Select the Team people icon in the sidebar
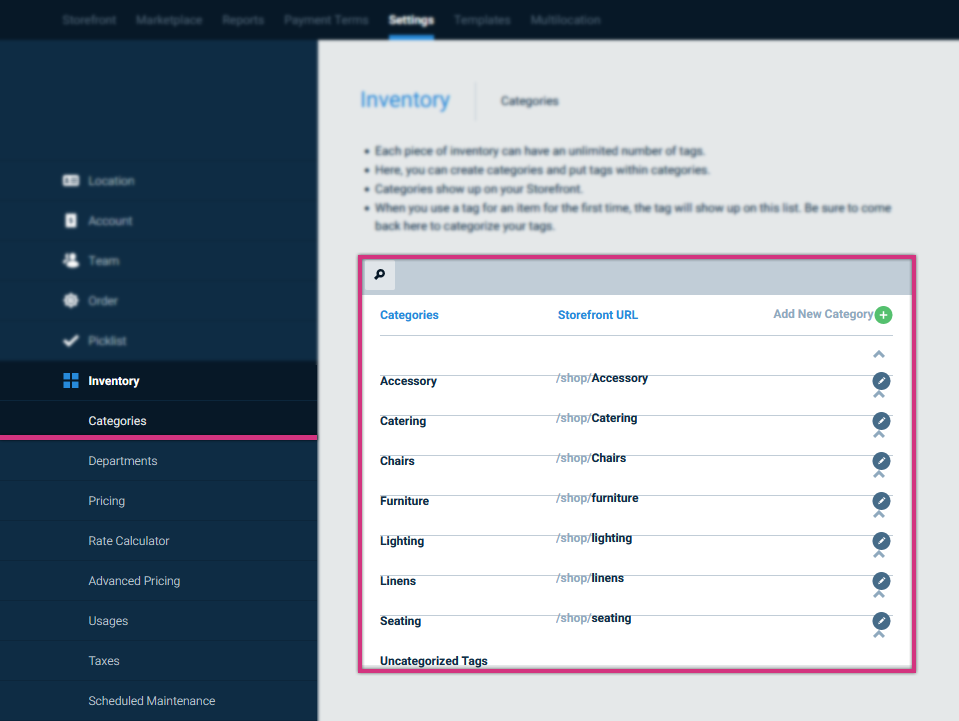This screenshot has width=959, height=721. (x=70, y=260)
